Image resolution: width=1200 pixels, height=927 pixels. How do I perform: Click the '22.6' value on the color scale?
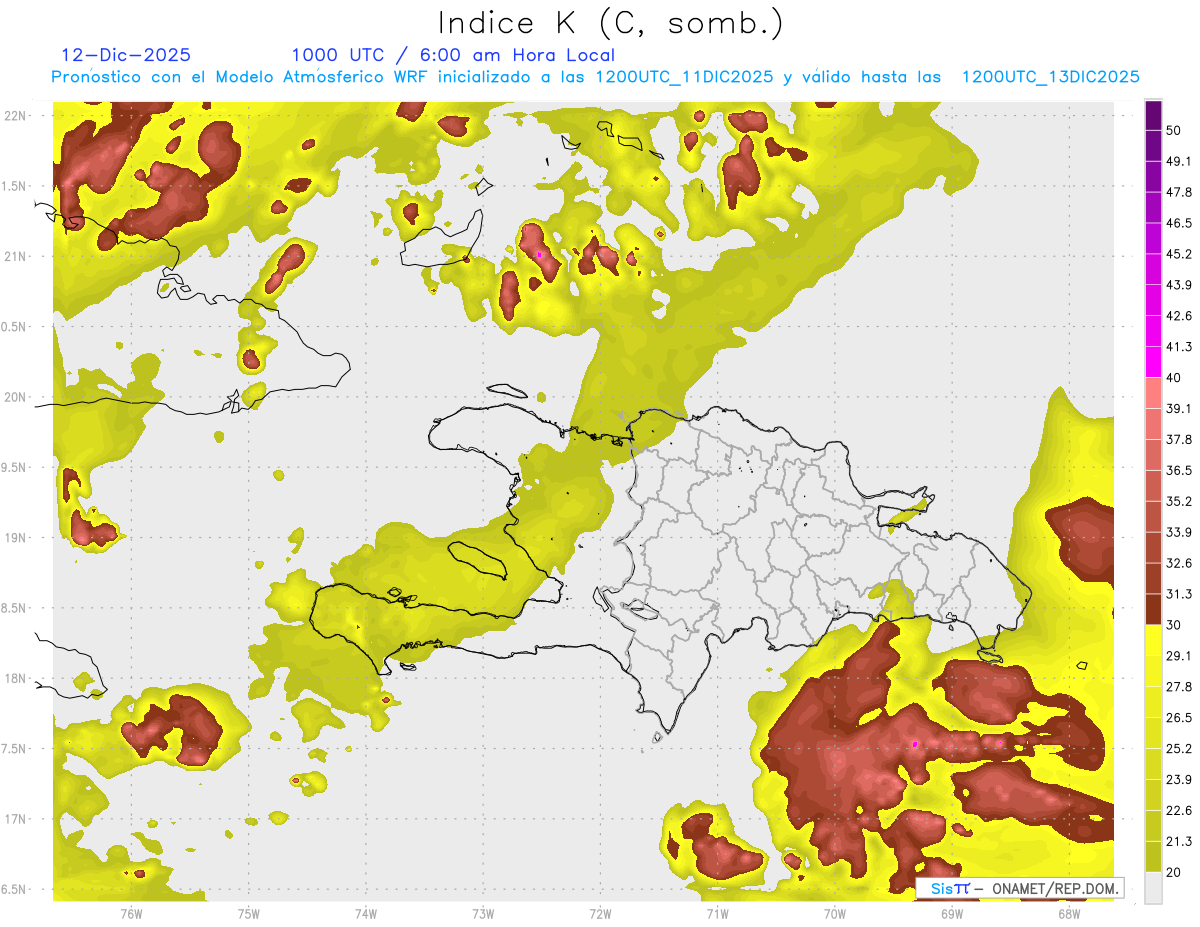tap(1179, 810)
